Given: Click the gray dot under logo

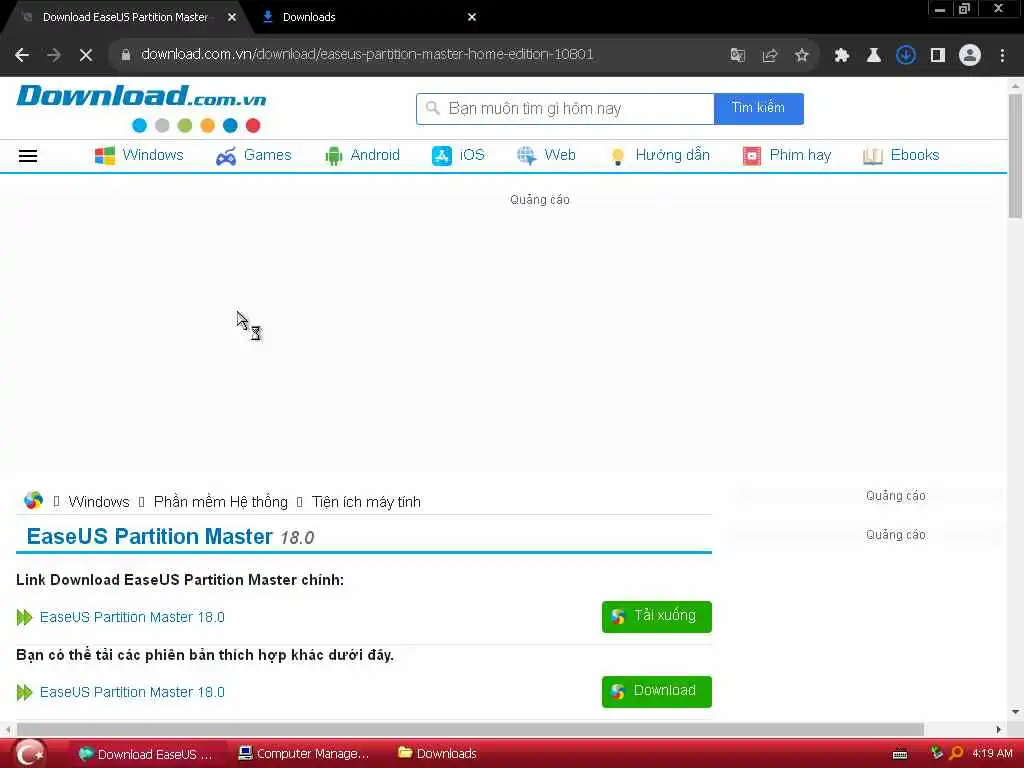Looking at the screenshot, I should [x=162, y=125].
